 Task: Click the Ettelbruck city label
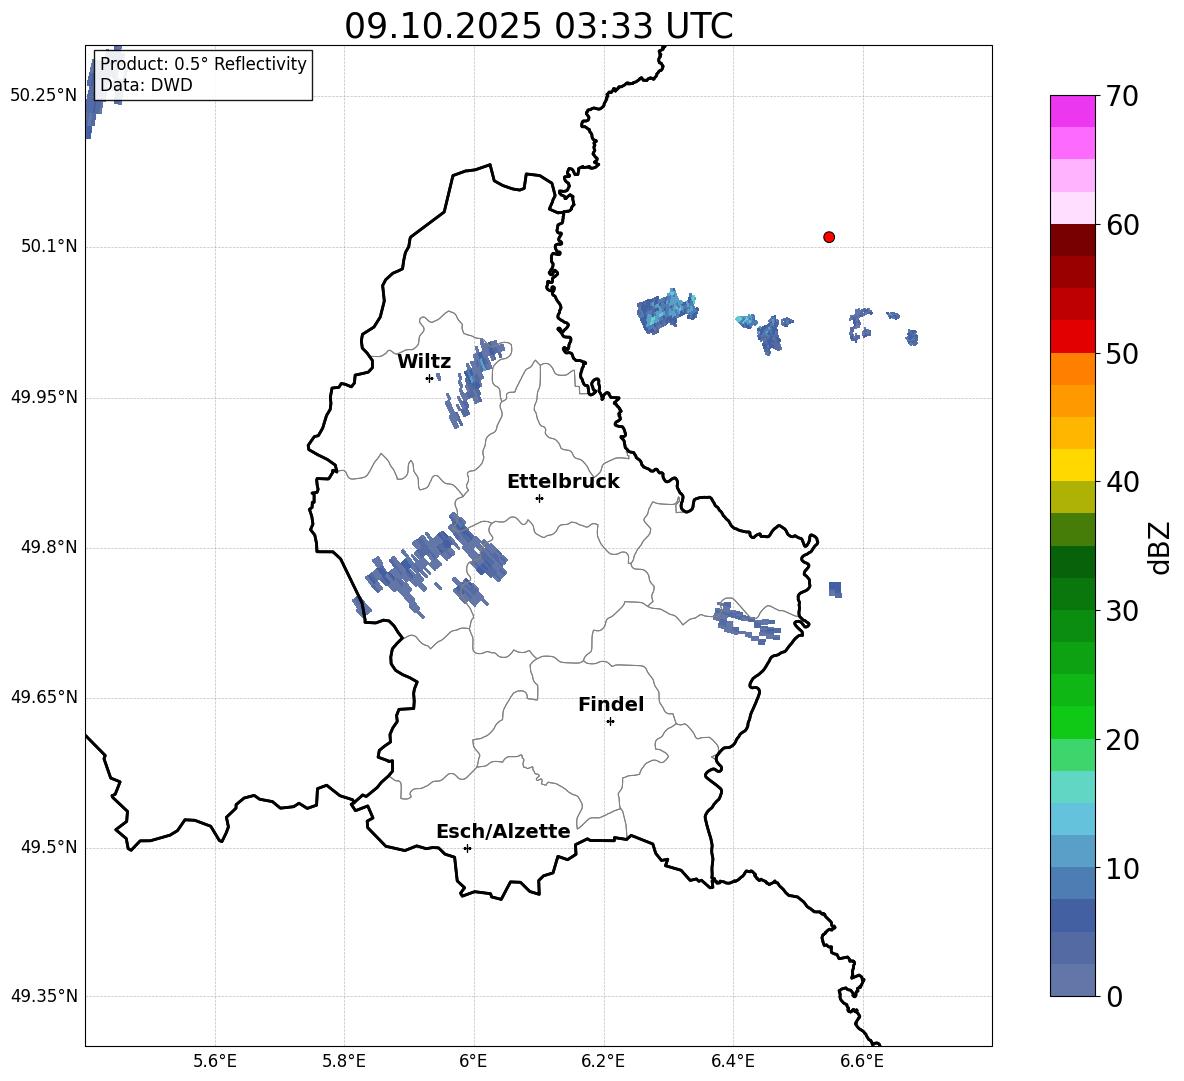563,482
